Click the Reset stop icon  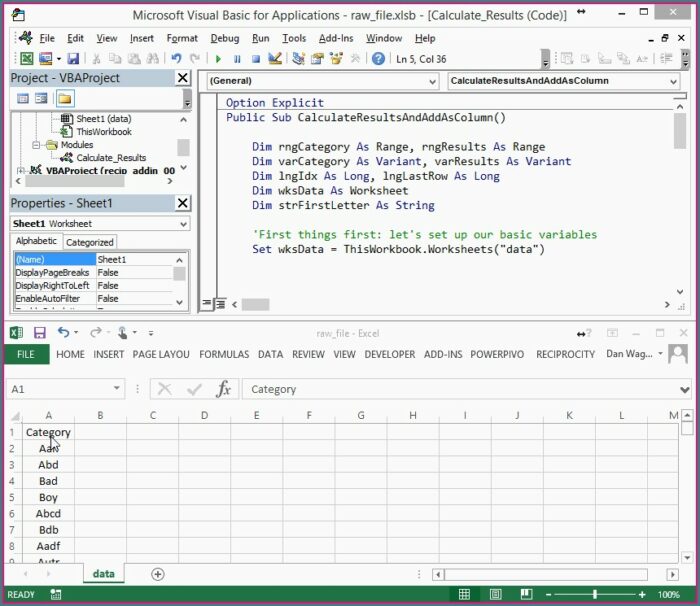[x=256, y=59]
